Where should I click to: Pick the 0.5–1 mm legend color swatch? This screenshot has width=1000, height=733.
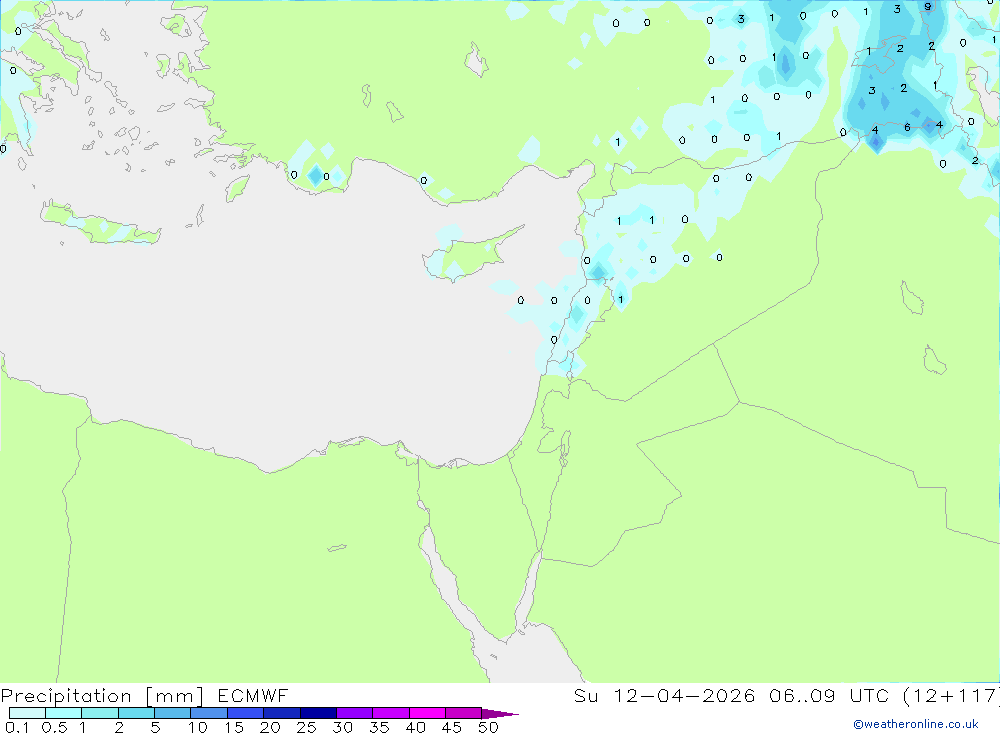pos(64,713)
